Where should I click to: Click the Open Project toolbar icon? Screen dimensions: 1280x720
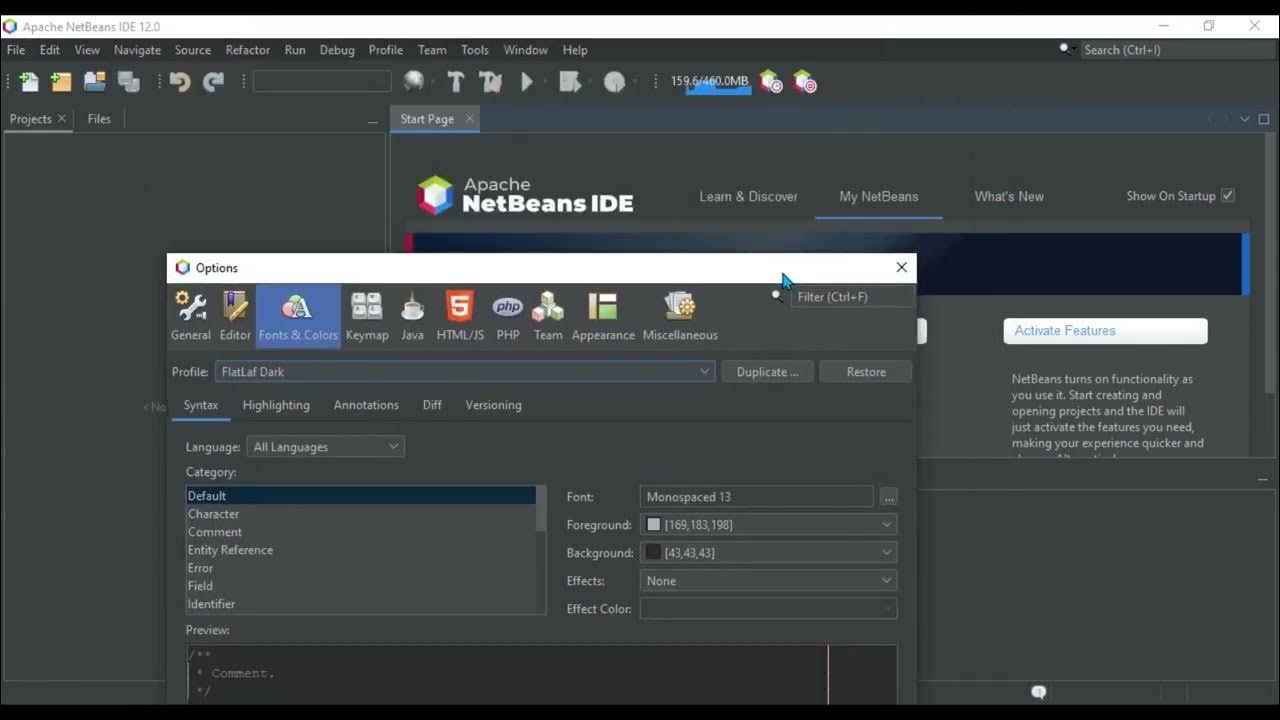pos(95,82)
